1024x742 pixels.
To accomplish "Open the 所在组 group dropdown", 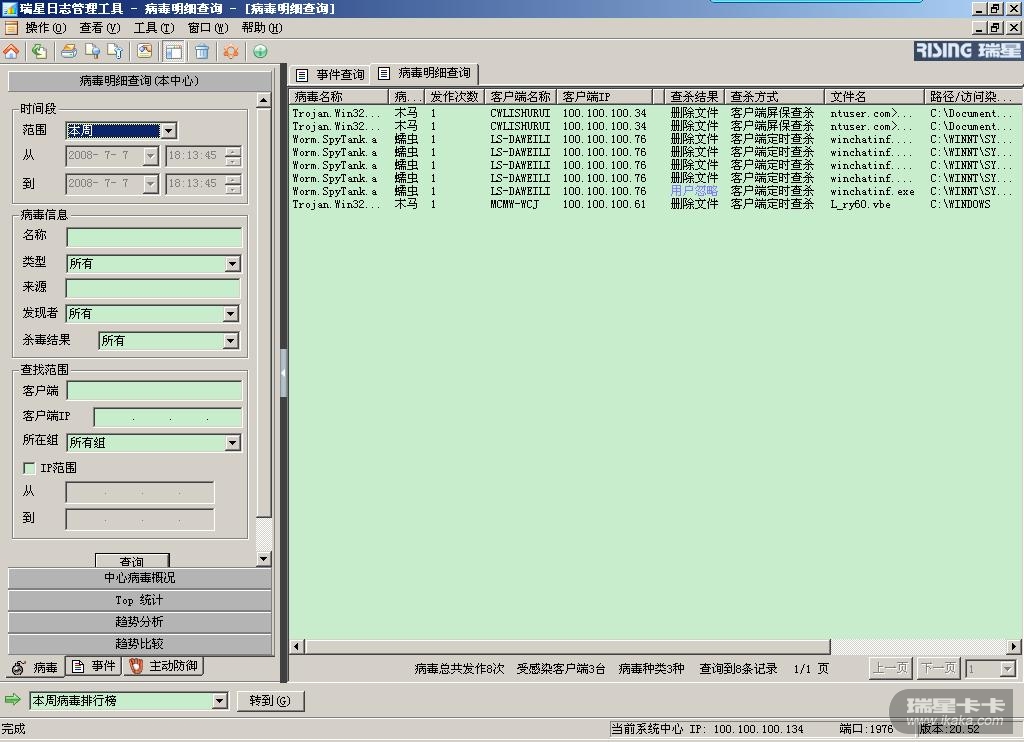I will pyautogui.click(x=232, y=443).
